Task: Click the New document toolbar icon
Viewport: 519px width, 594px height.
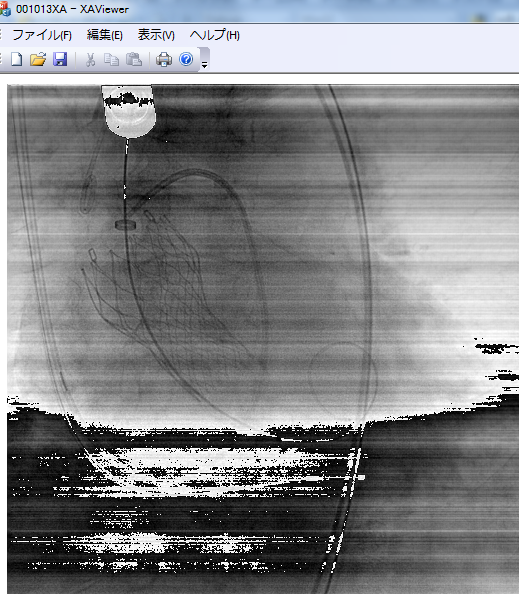Action: click(16, 59)
